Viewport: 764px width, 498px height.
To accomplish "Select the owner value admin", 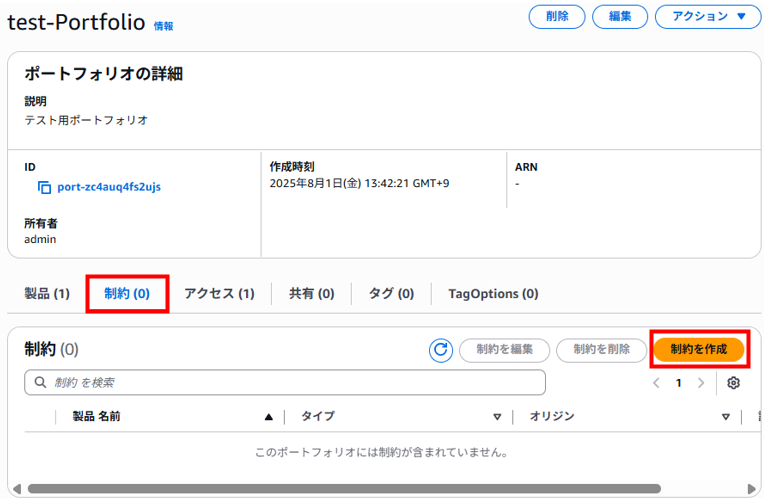I will pos(40,239).
